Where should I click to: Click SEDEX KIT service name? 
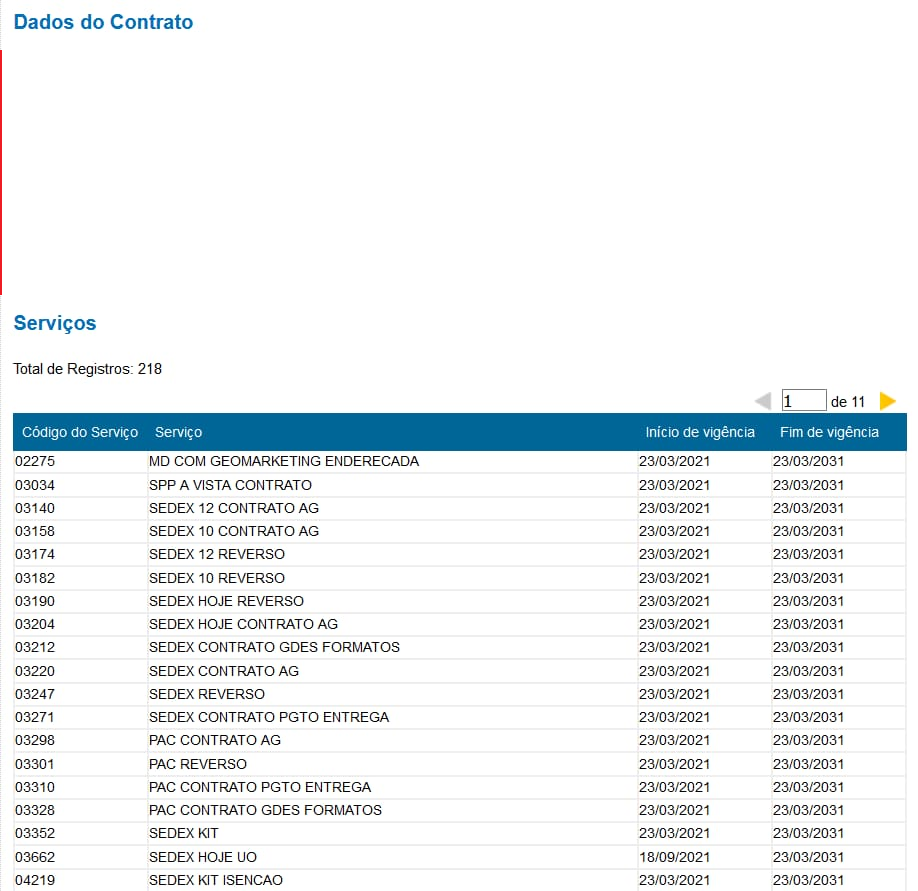[x=183, y=832]
